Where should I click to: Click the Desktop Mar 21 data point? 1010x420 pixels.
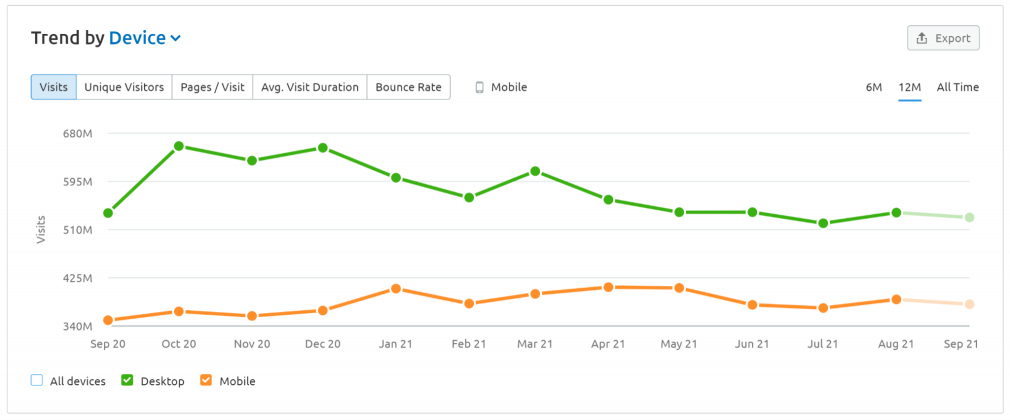(535, 171)
